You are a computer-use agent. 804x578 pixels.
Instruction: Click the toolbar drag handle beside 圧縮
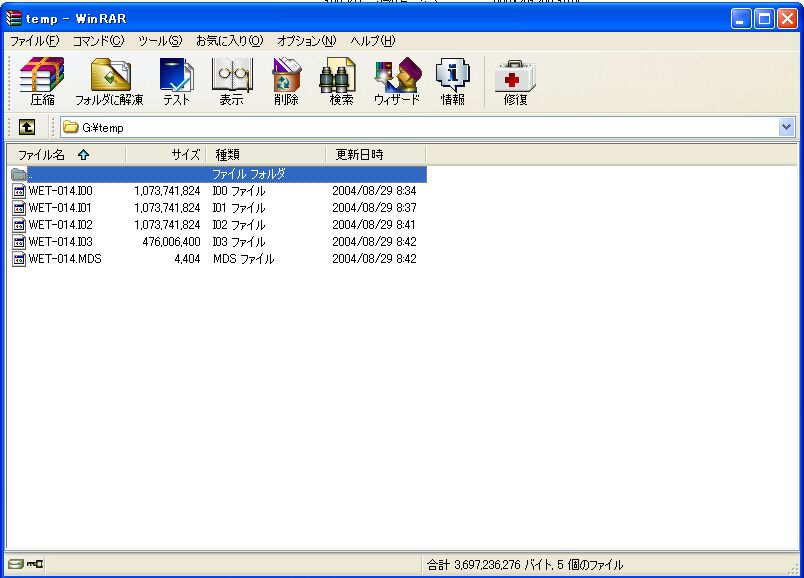[9, 82]
